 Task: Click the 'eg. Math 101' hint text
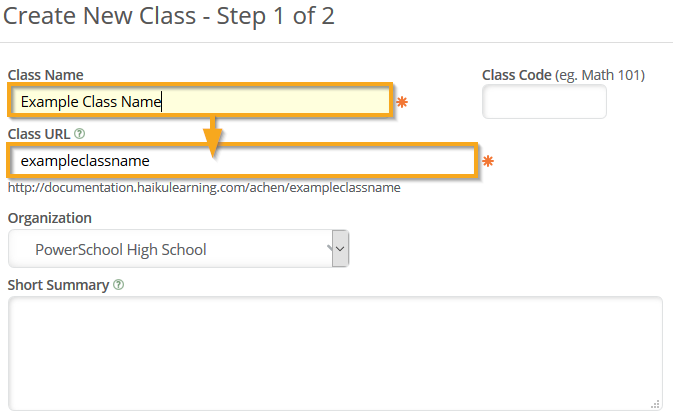603,75
